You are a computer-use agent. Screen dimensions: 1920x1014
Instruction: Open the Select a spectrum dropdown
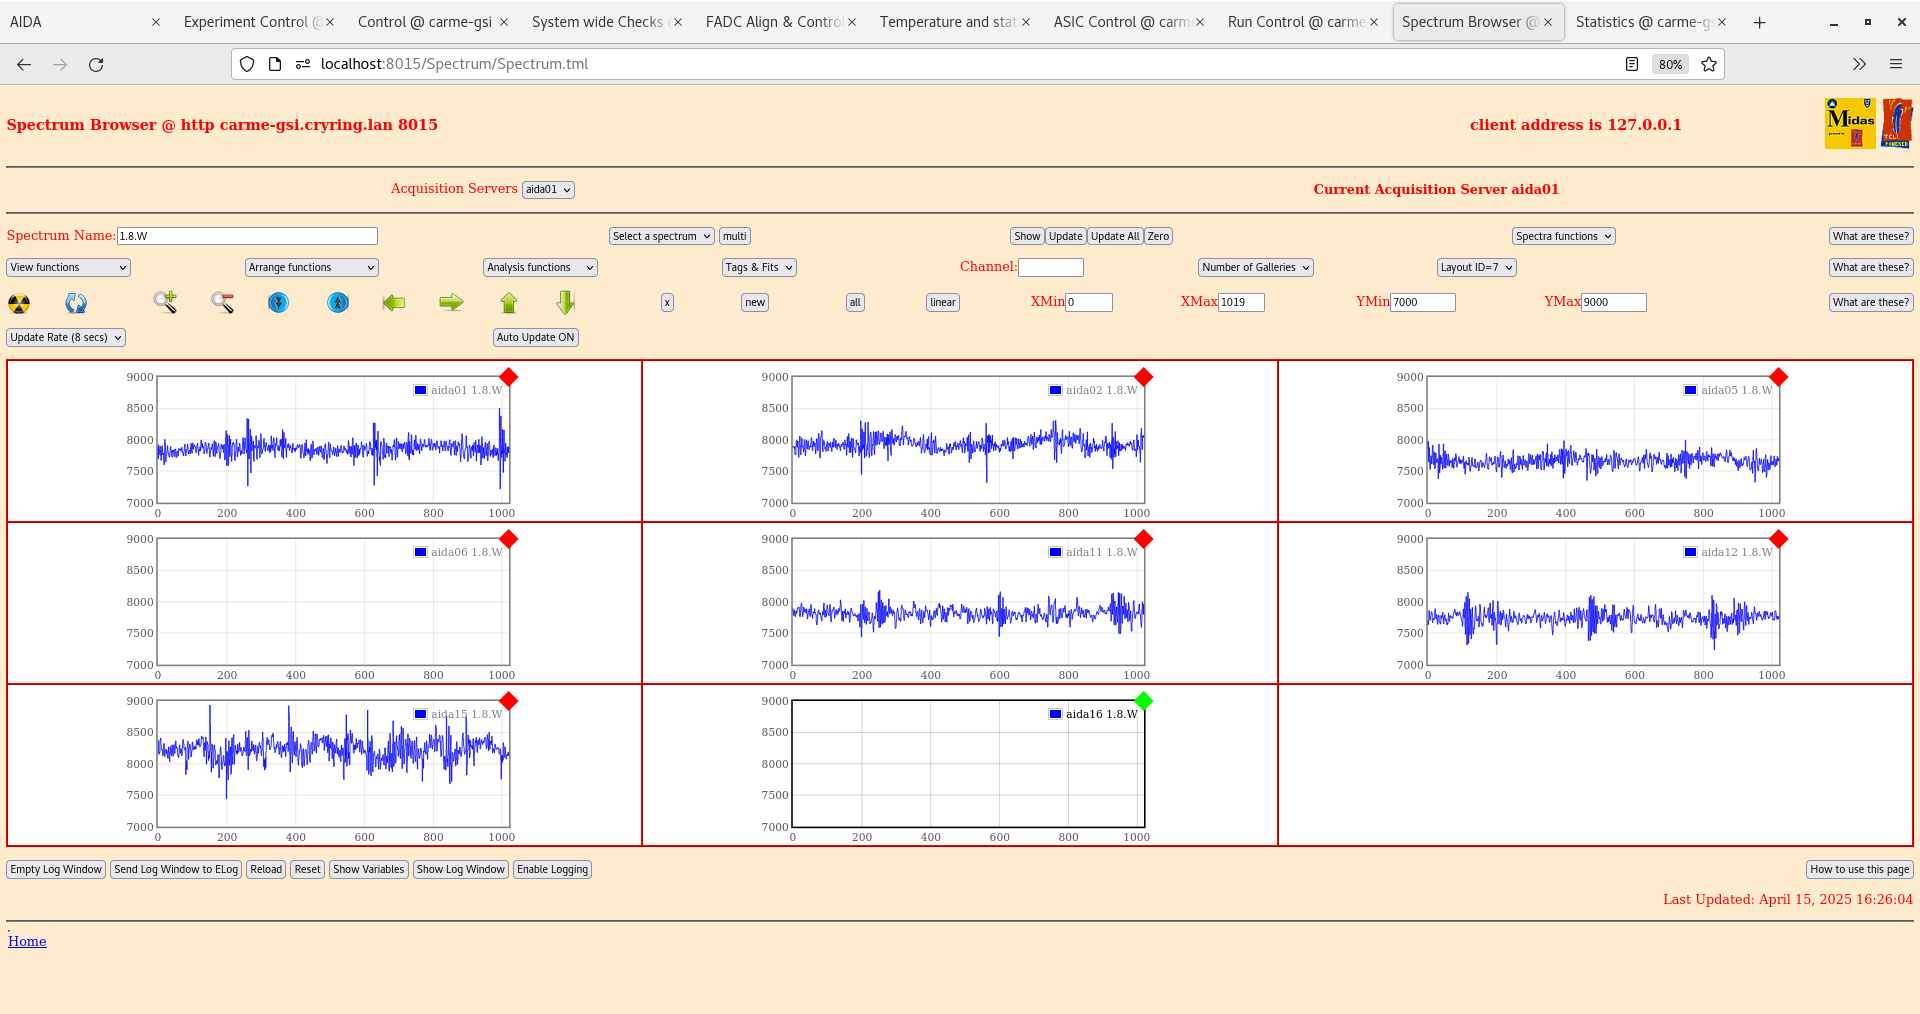pos(661,236)
